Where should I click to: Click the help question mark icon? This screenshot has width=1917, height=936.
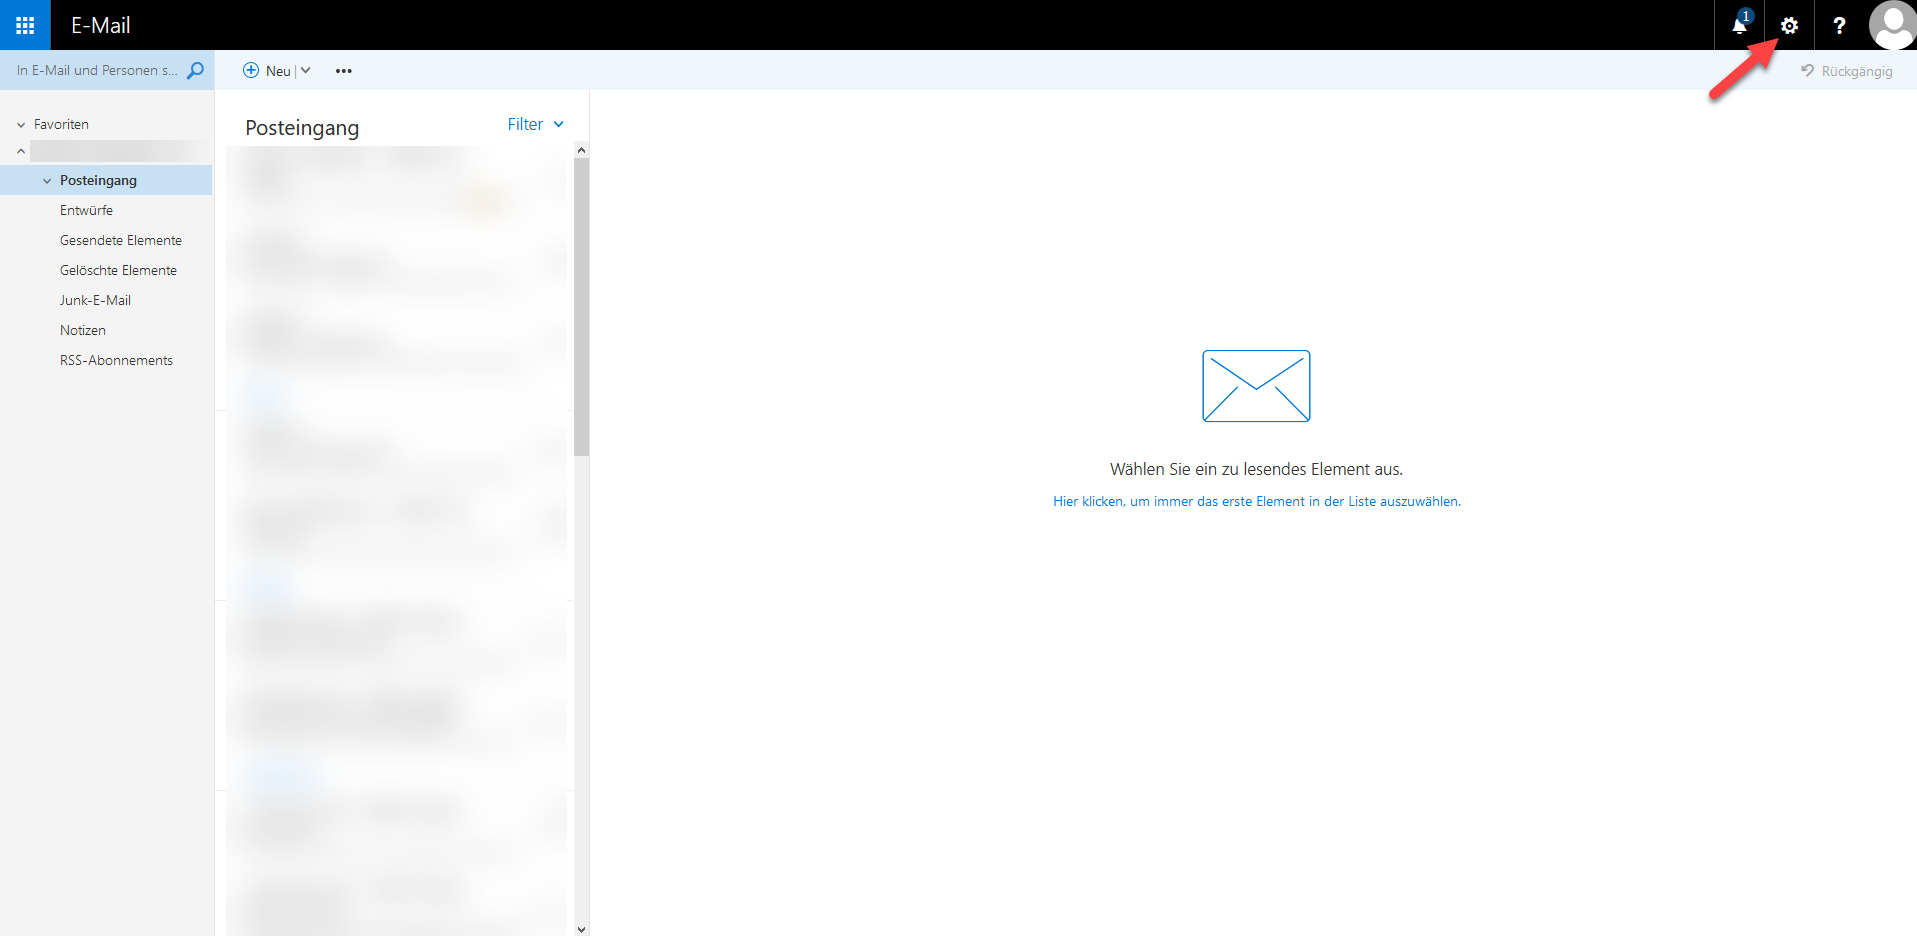click(1839, 25)
